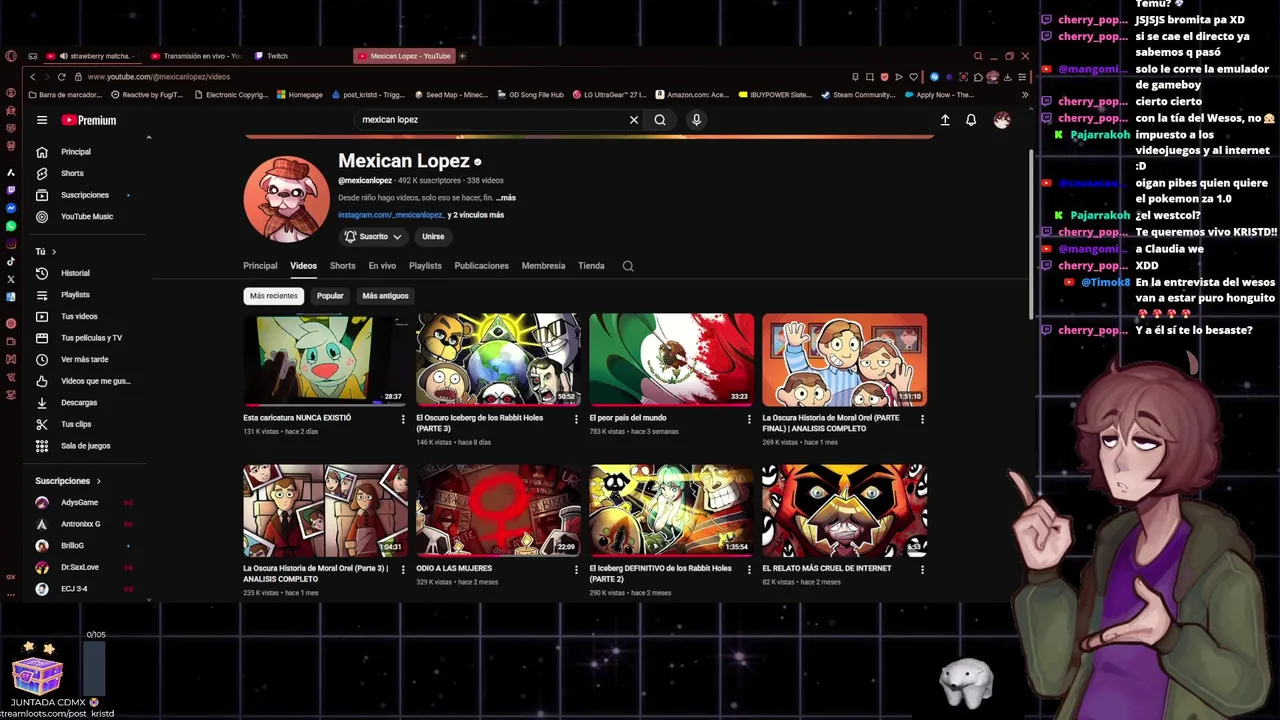Open EL RELATO MÁS CRUEL DE INTERNET thumbnail
Screen dimensions: 1280x720
[x=844, y=510]
